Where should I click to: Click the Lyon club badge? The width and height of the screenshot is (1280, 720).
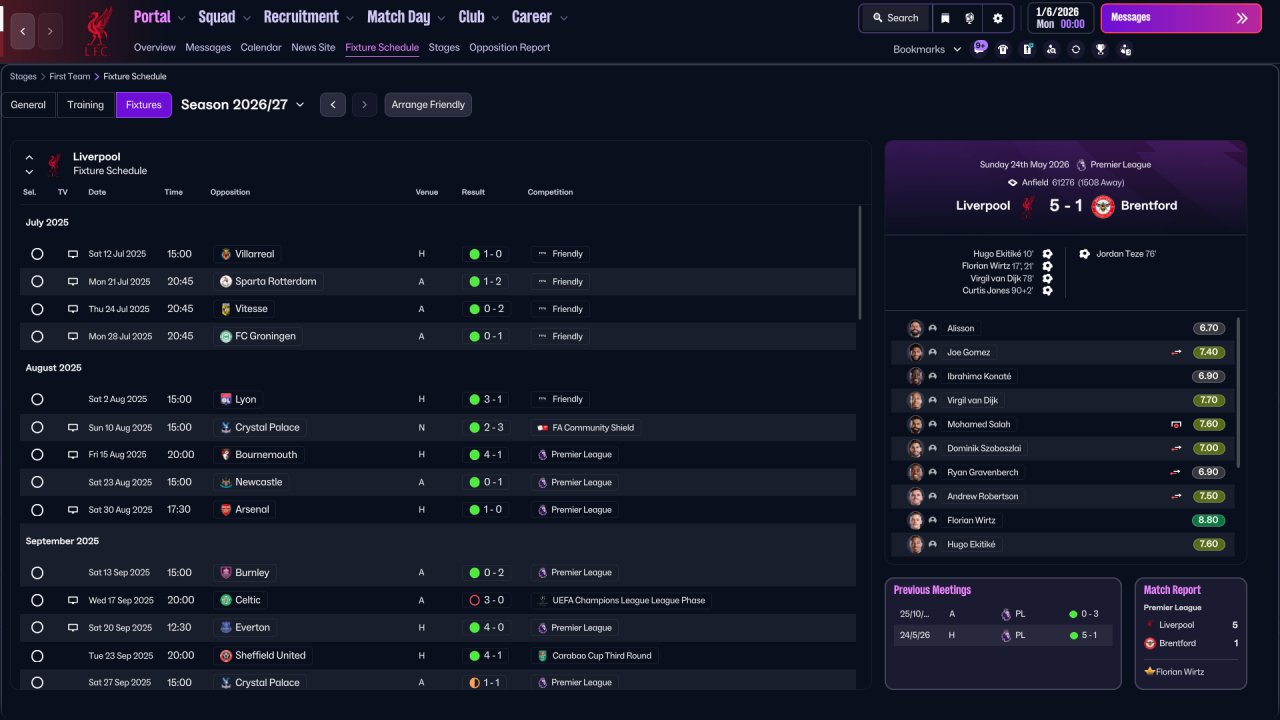pyautogui.click(x=226, y=399)
